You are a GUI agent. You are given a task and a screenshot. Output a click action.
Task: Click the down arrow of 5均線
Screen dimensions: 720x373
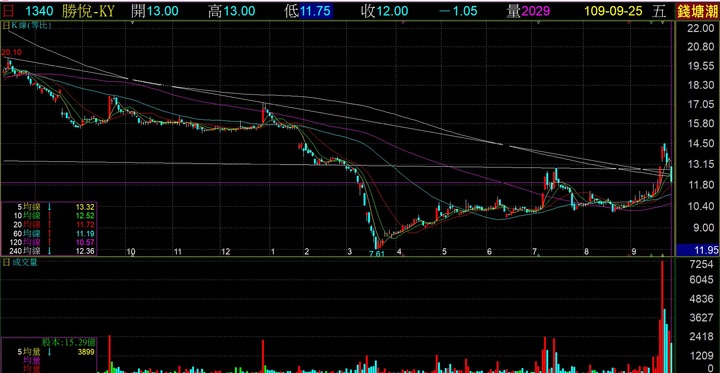tap(50, 206)
